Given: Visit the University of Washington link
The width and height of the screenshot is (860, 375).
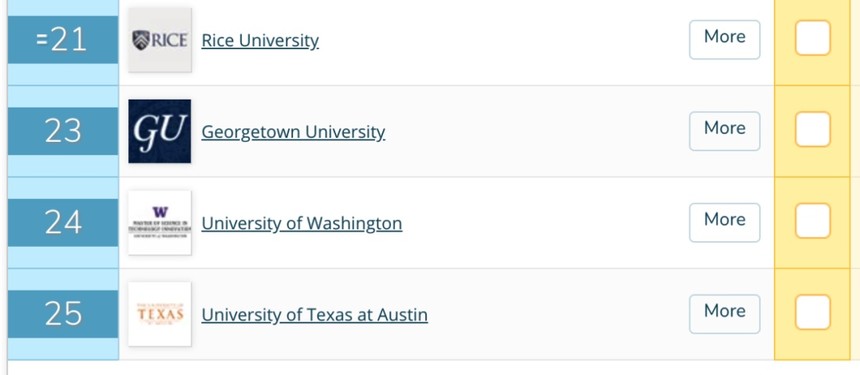Looking at the screenshot, I should 302,224.
